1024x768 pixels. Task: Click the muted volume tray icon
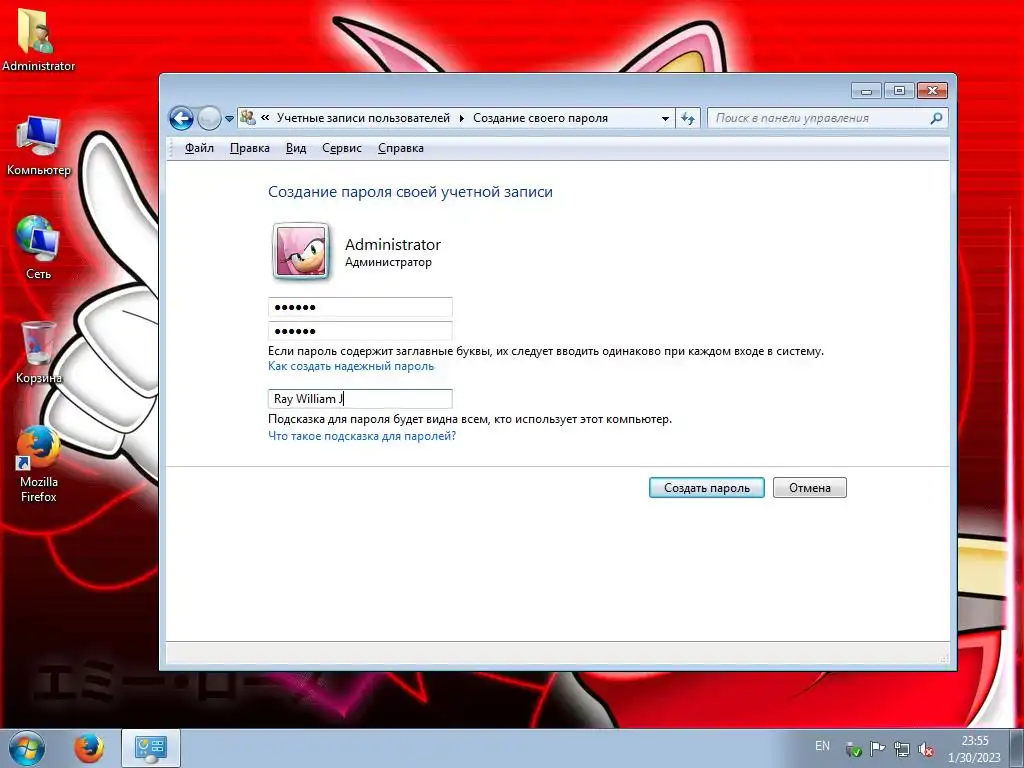coord(925,749)
